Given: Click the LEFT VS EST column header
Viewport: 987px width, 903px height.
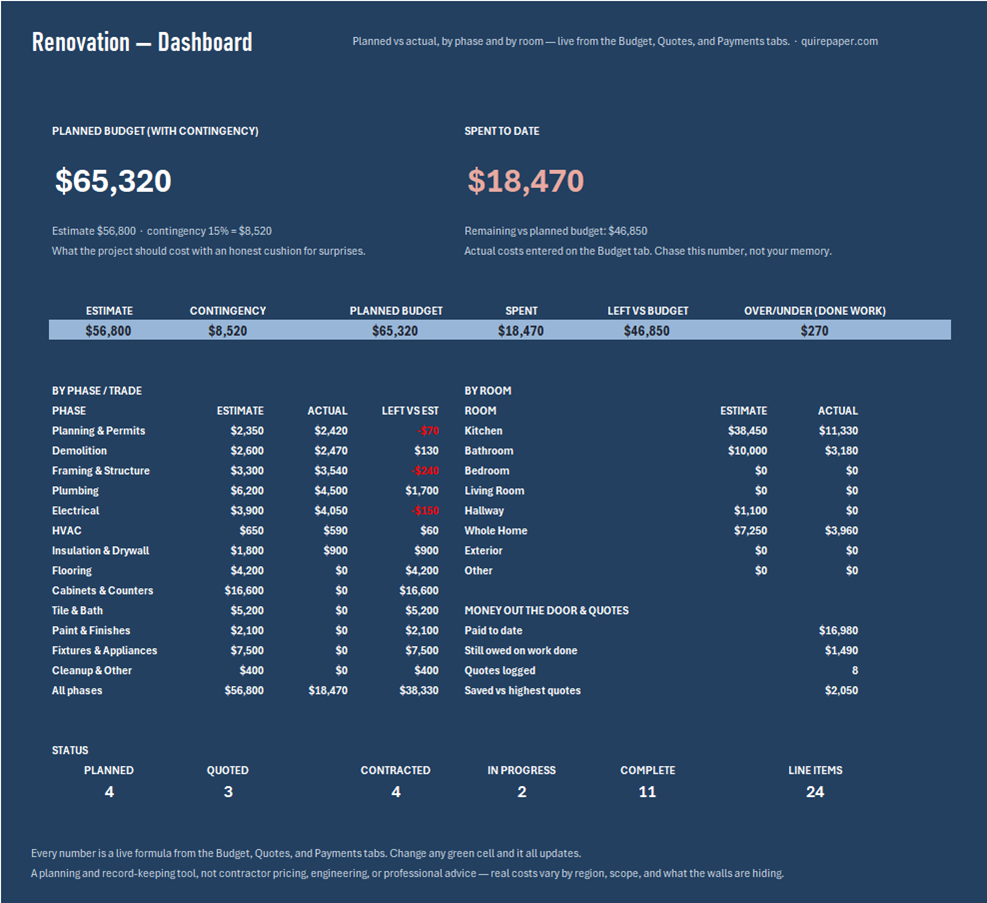Looking at the screenshot, I should click(410, 411).
